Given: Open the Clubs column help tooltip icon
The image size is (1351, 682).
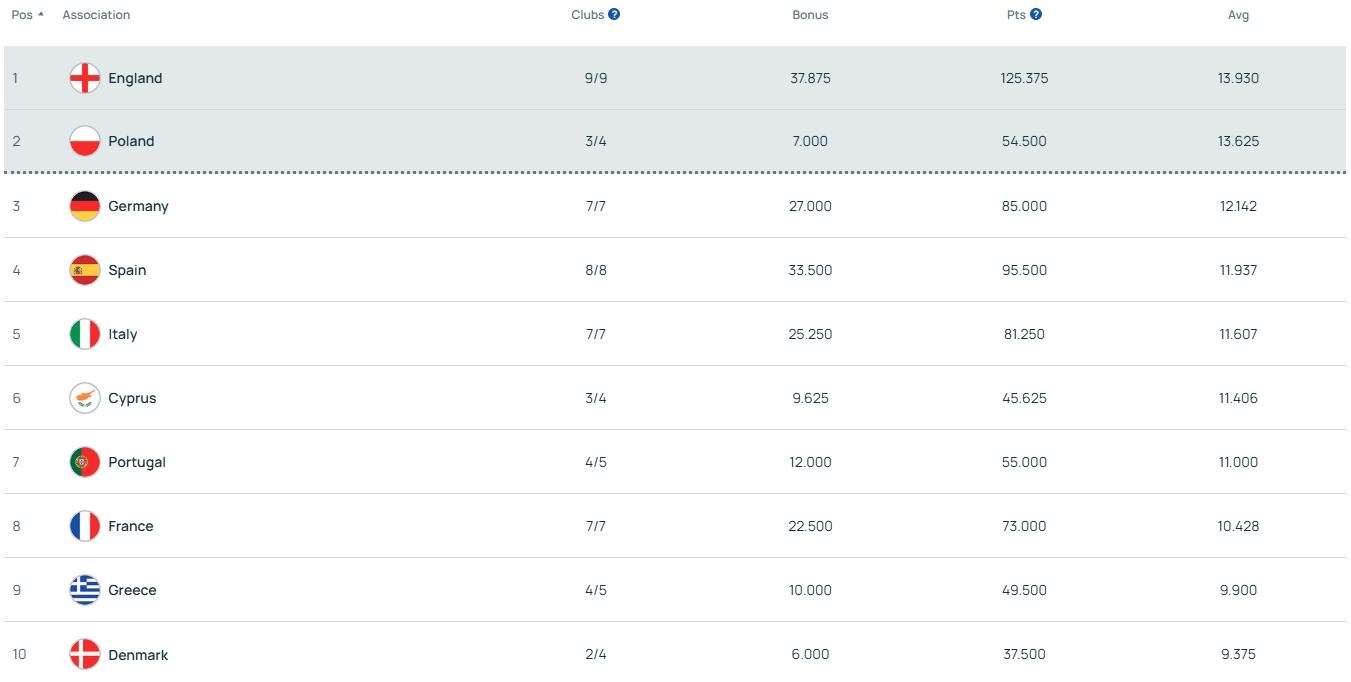Looking at the screenshot, I should 614,15.
